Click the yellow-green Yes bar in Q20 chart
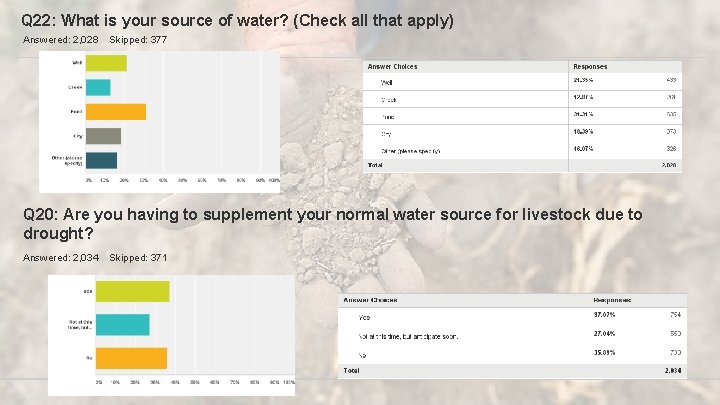720x405 pixels. pos(133,291)
